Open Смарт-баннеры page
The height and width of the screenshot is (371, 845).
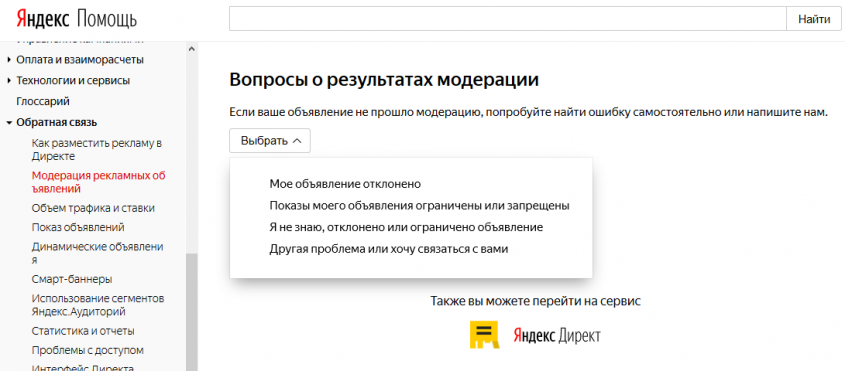[72, 279]
